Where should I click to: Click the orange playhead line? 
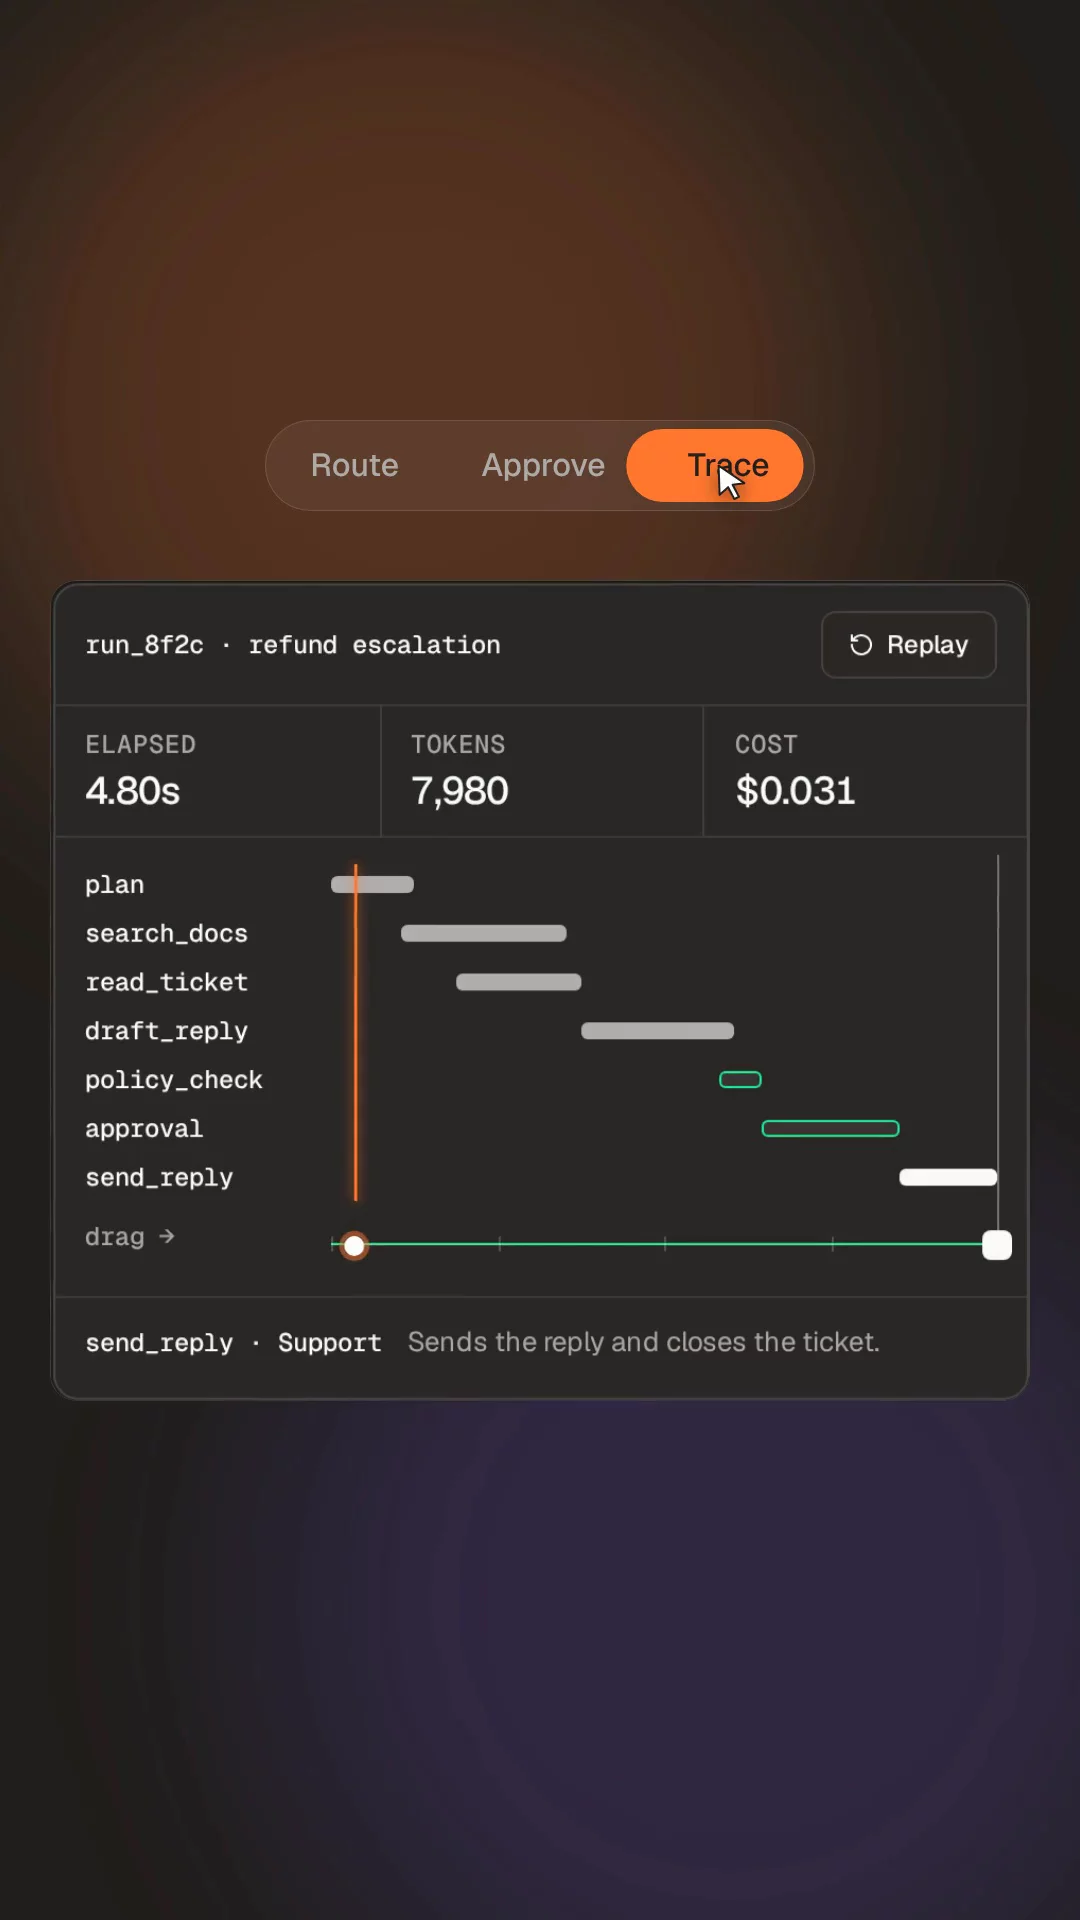click(355, 1031)
